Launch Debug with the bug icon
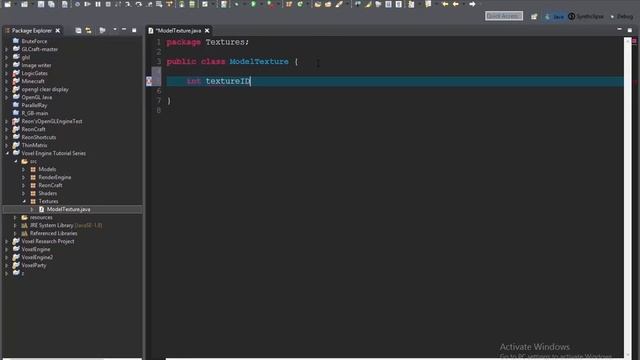The height and width of the screenshot is (360, 640). (236, 4)
